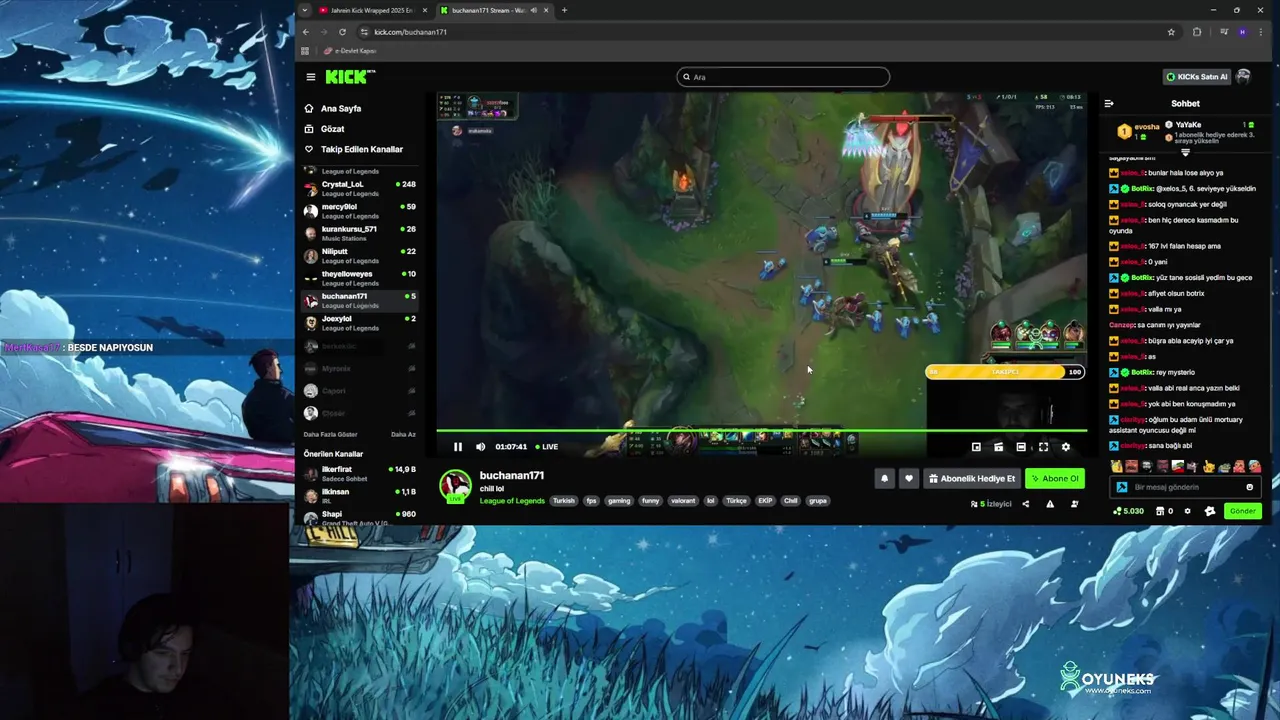Enter fullscreen mode in the player
Image resolution: width=1280 pixels, height=720 pixels.
coord(1043,447)
